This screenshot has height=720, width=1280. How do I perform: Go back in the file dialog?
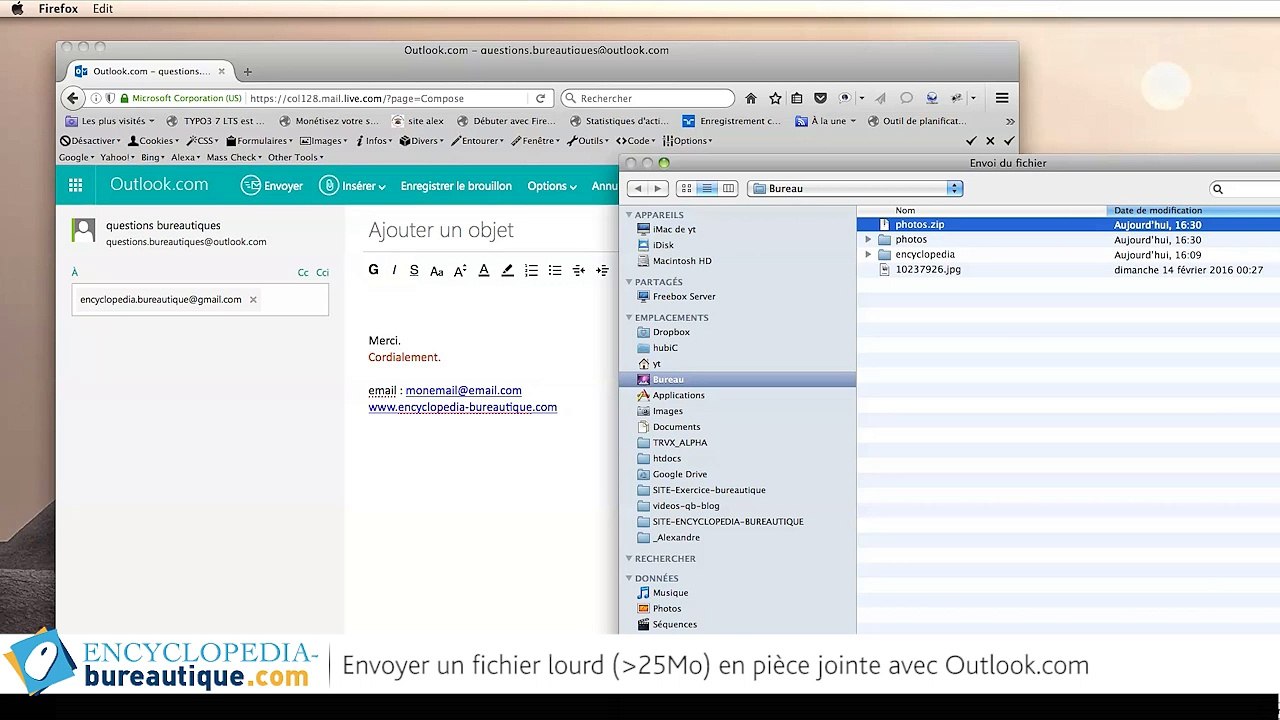click(637, 188)
